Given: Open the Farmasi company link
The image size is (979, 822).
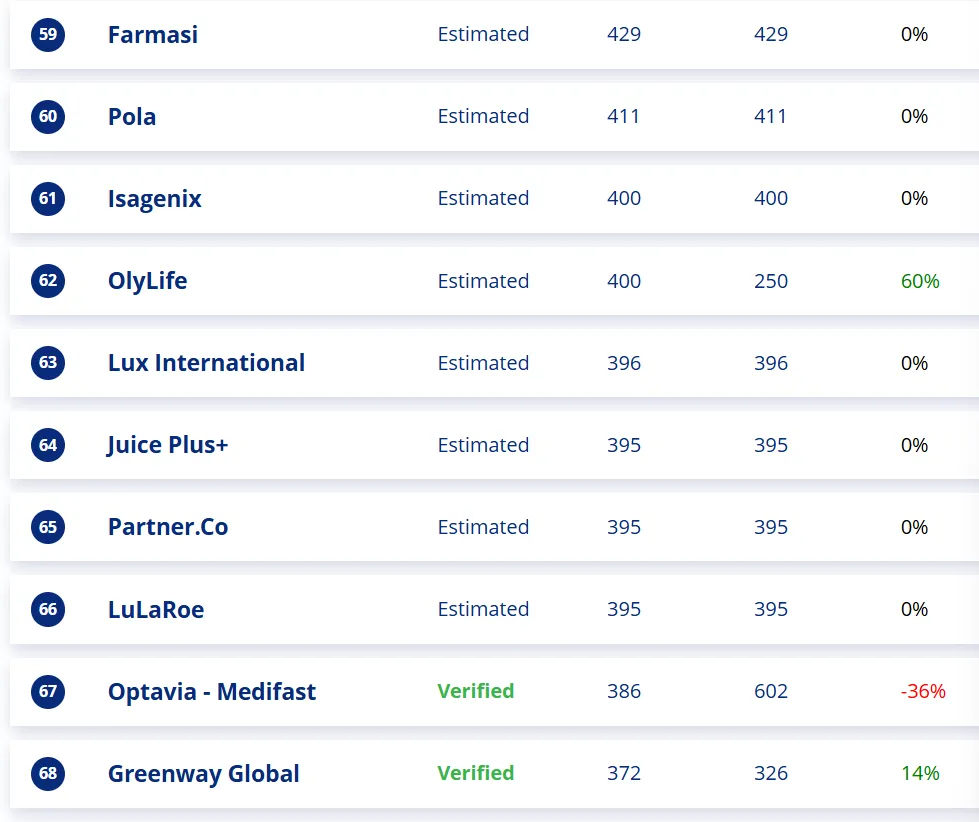Looking at the screenshot, I should point(153,35).
